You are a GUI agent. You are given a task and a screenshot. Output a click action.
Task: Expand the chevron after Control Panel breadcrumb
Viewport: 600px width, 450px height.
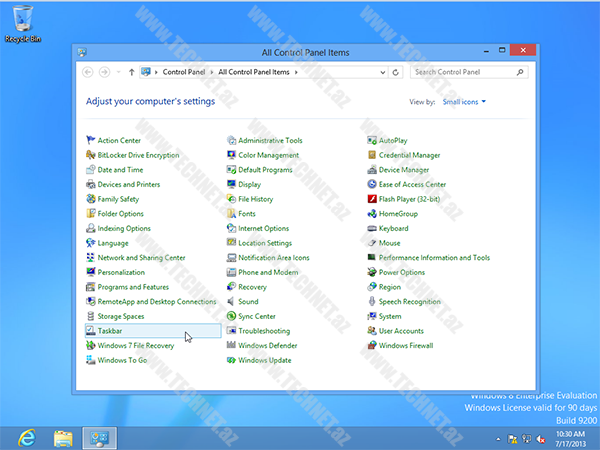click(x=211, y=72)
